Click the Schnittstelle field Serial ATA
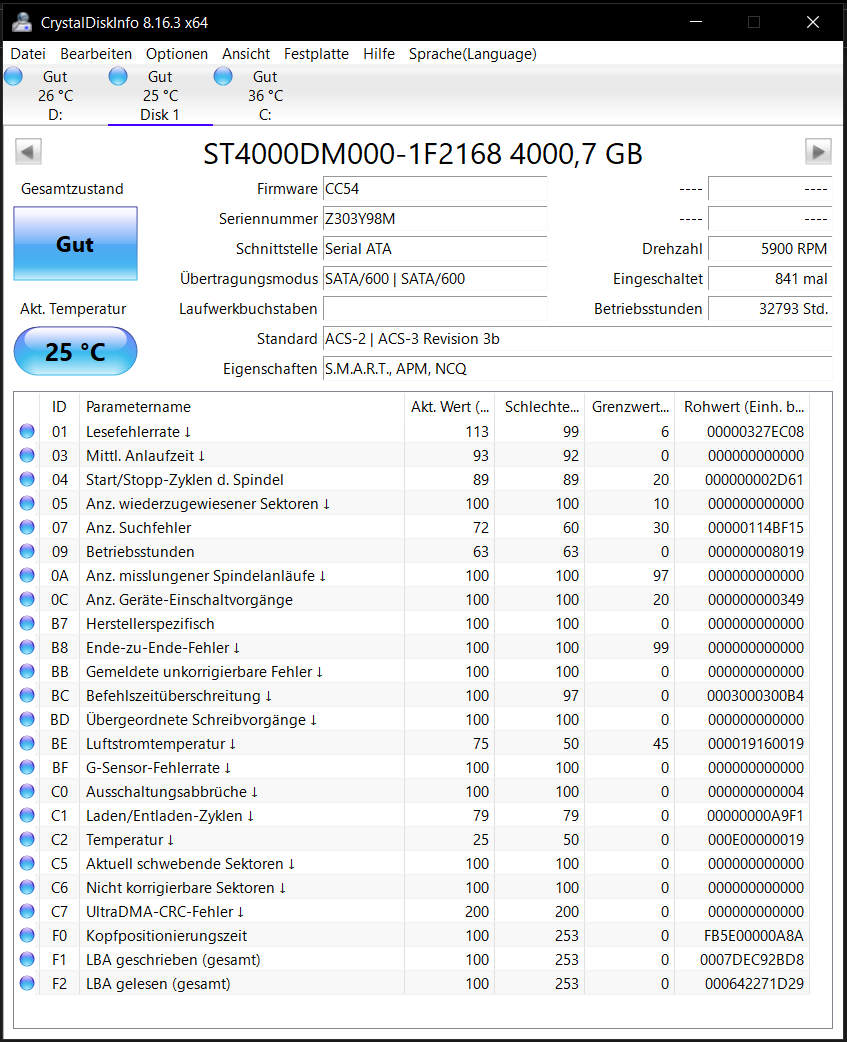 [x=435, y=249]
